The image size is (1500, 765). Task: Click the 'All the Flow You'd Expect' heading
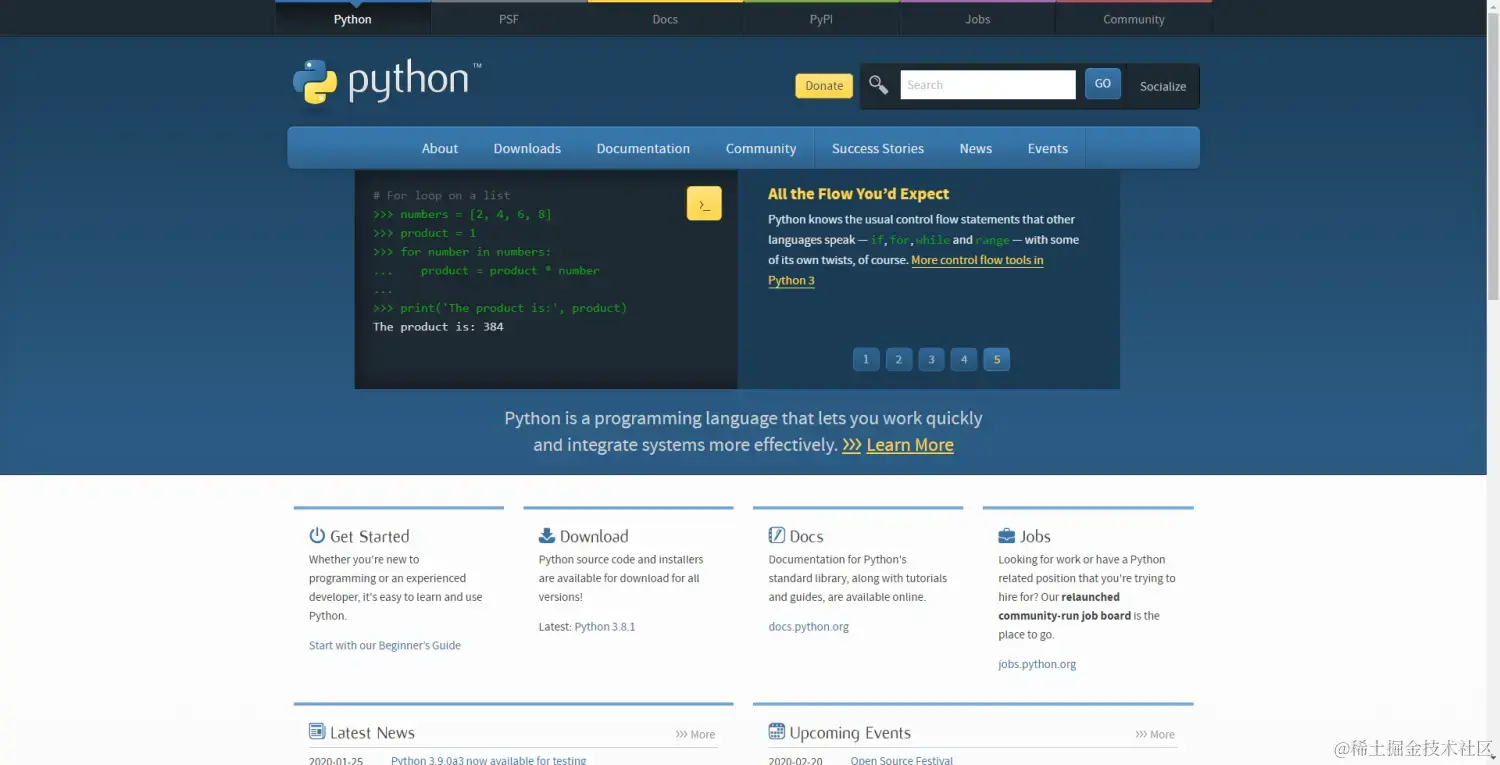coord(858,194)
